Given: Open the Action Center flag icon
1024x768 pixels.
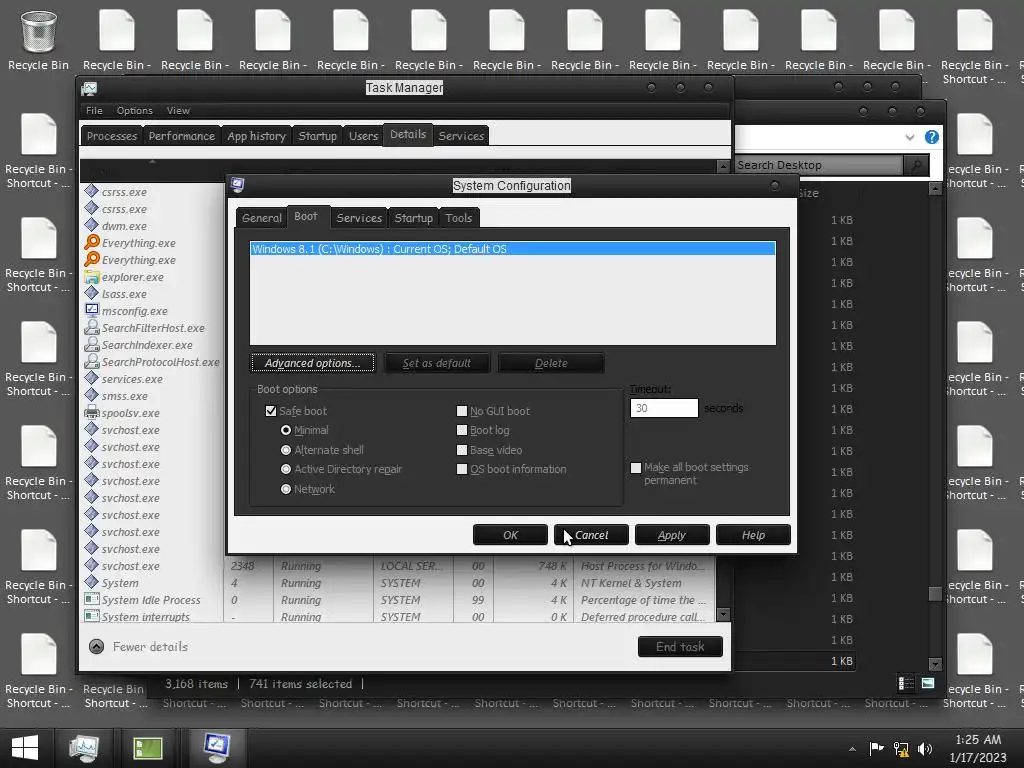Looking at the screenshot, I should 876,748.
